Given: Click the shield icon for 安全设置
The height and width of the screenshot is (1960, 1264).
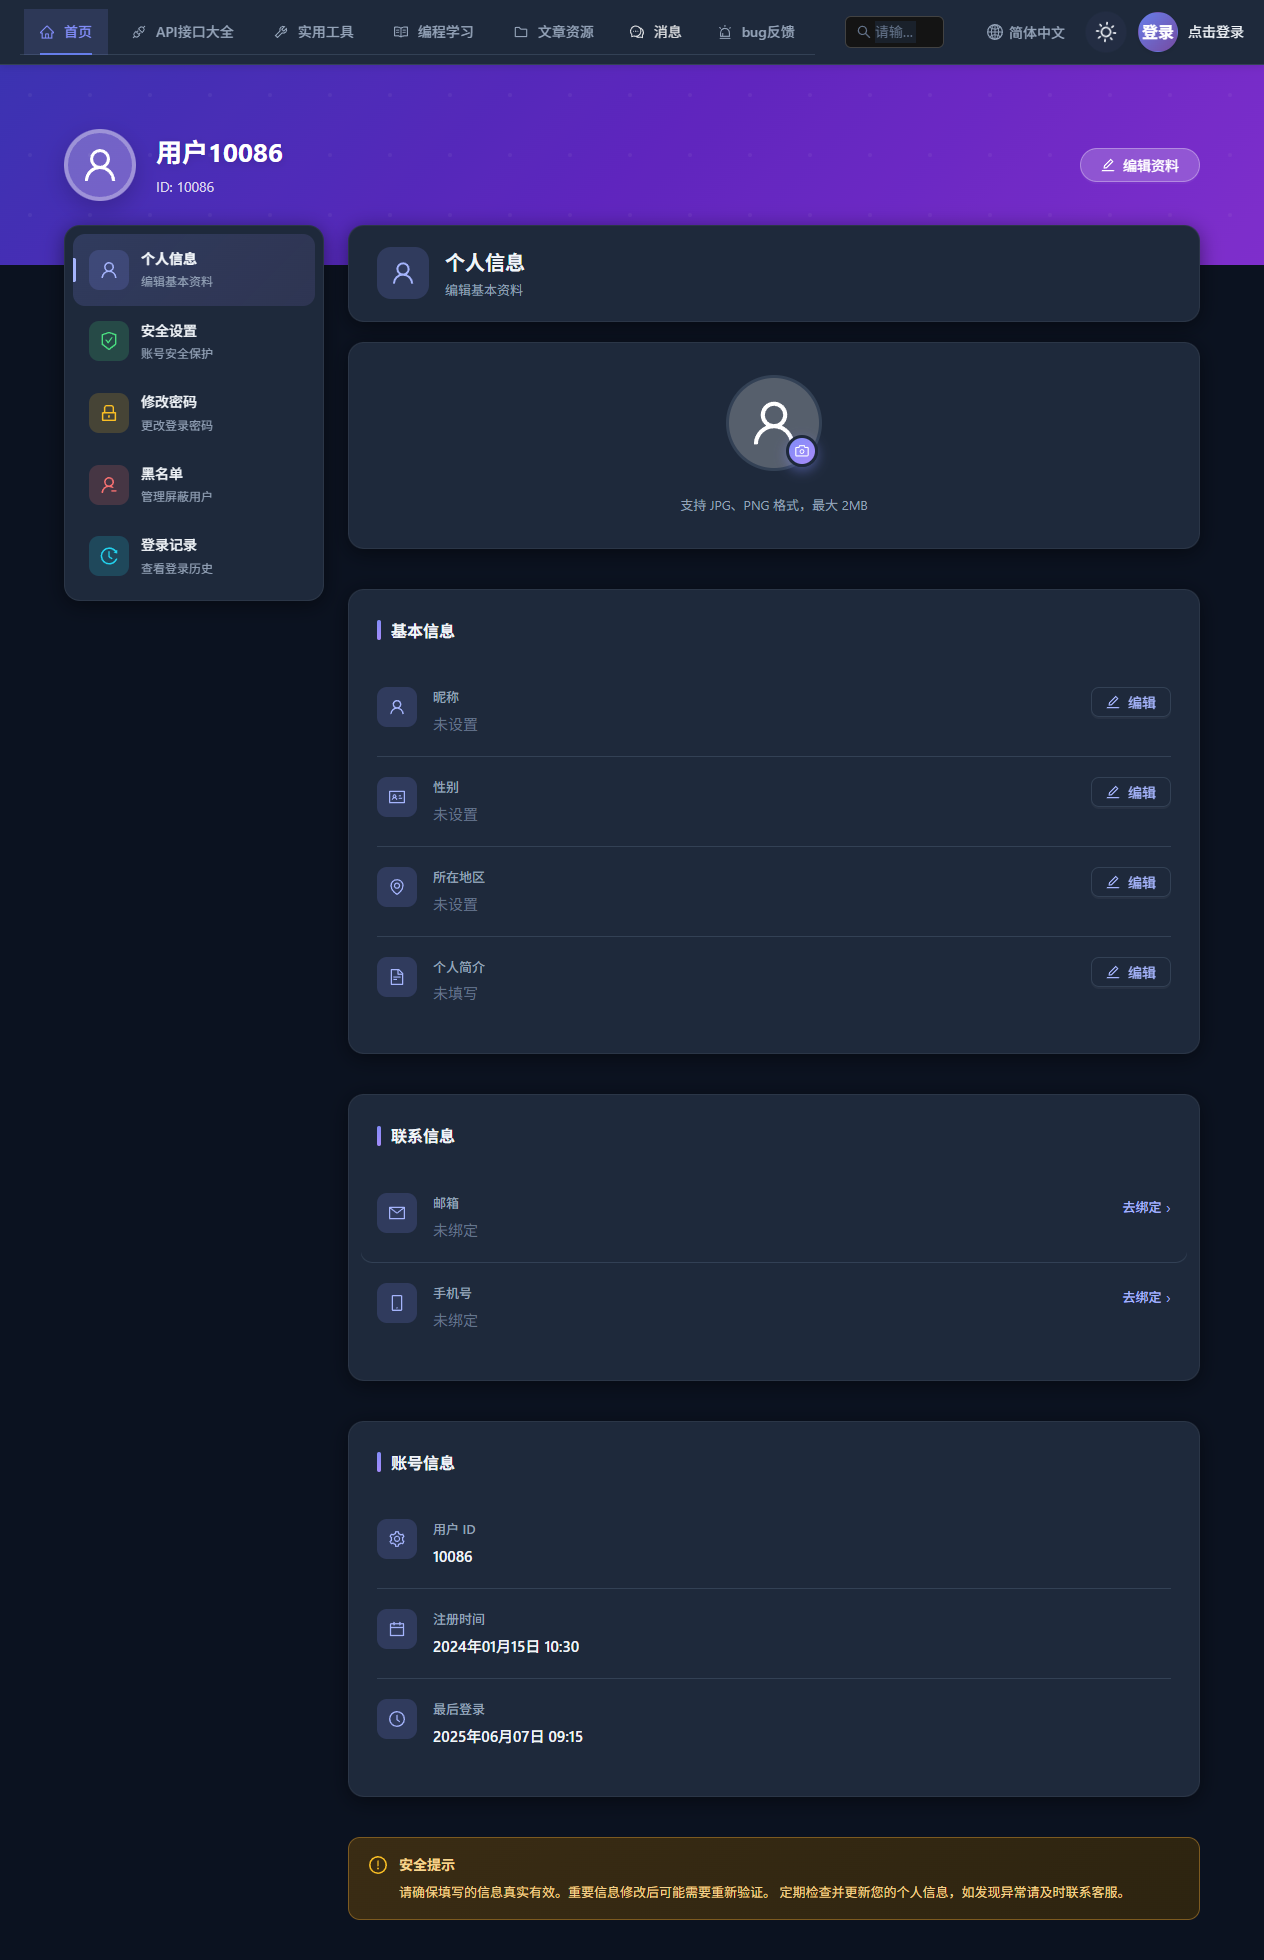Looking at the screenshot, I should pos(109,341).
